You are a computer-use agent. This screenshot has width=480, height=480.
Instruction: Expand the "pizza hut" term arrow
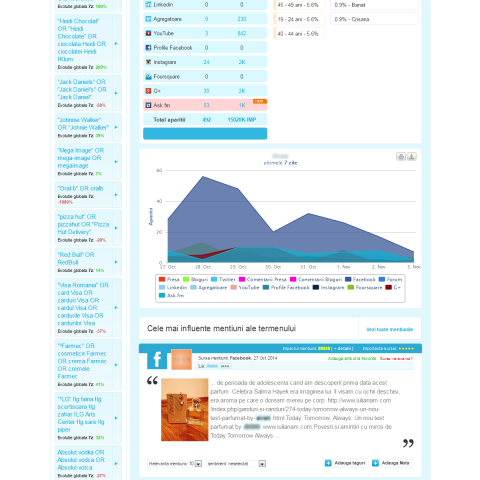coord(116,228)
